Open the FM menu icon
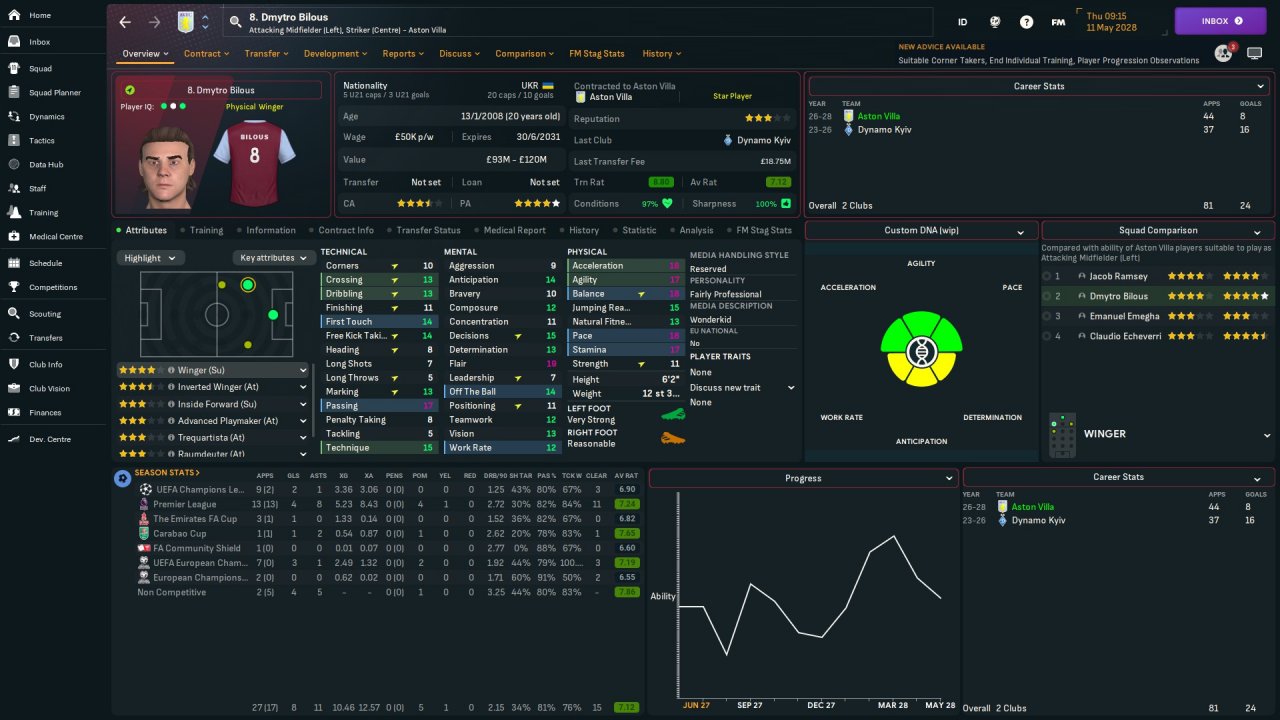The width and height of the screenshot is (1280, 720). (1058, 22)
